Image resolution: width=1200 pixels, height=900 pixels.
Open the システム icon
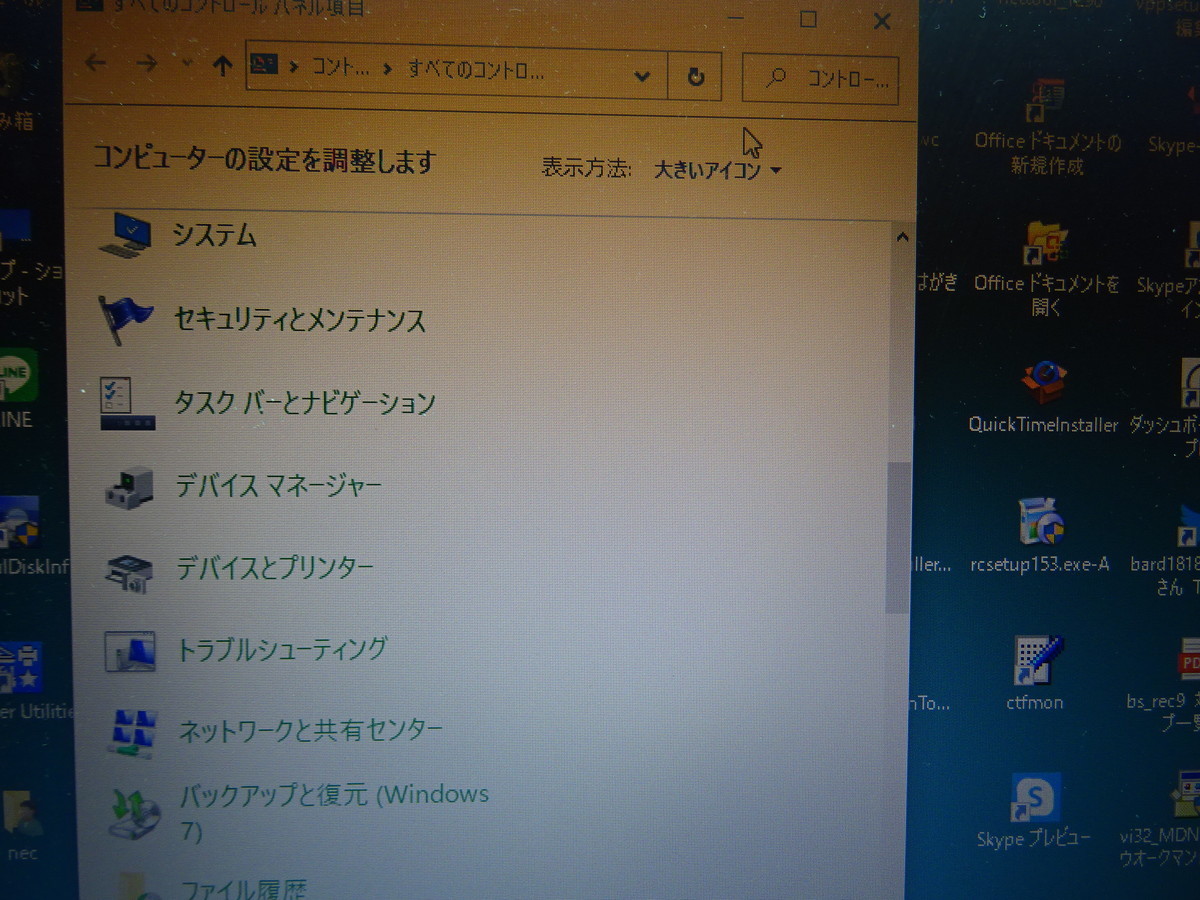tap(127, 234)
